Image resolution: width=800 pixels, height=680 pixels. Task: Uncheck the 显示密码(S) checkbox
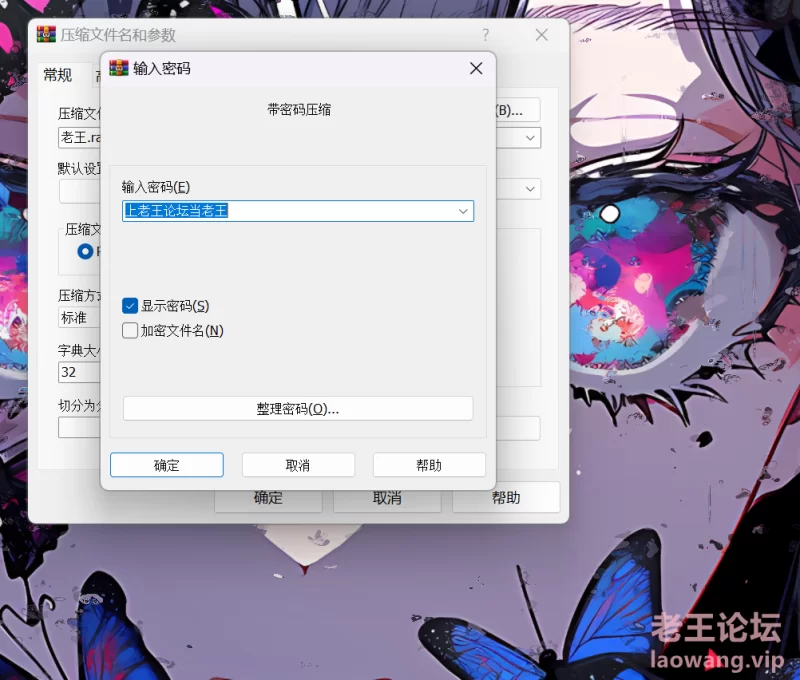tap(130, 306)
